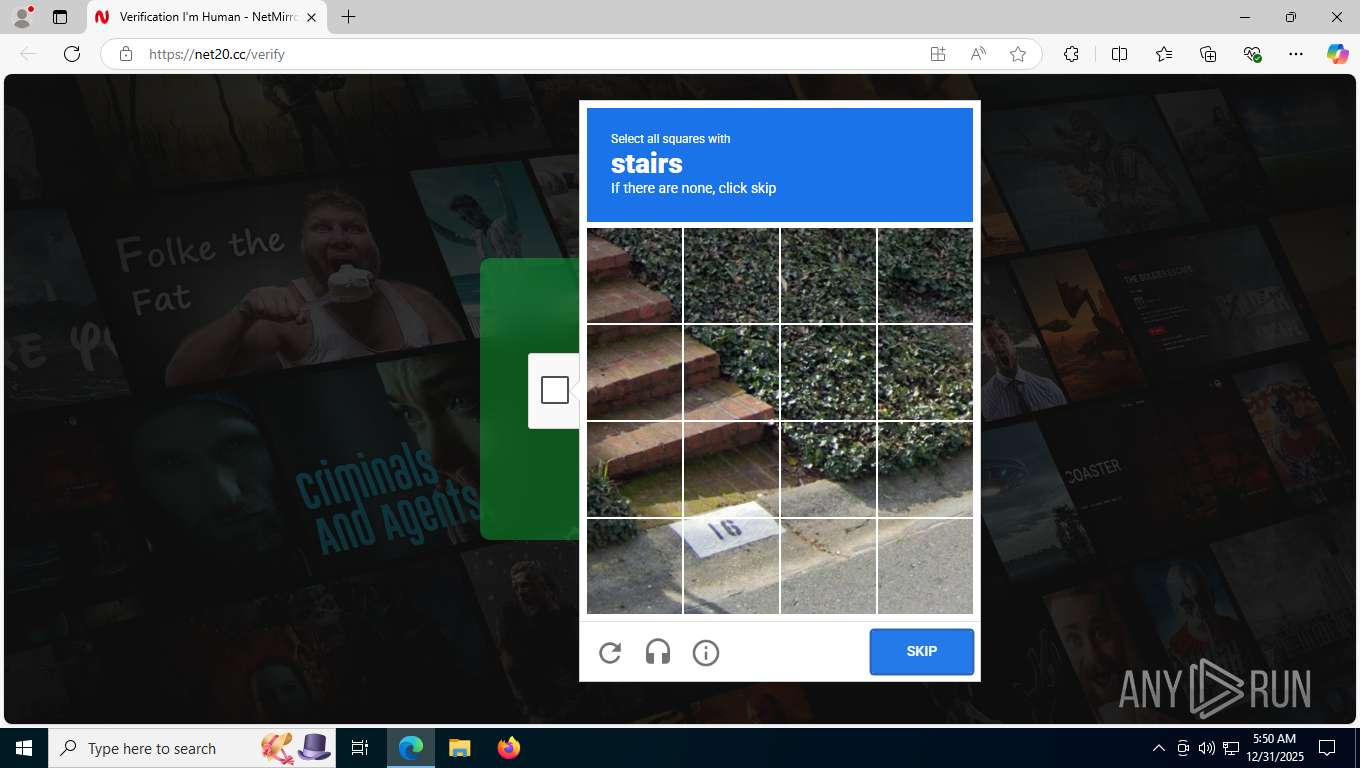Open Task View on the taskbar

point(360,748)
